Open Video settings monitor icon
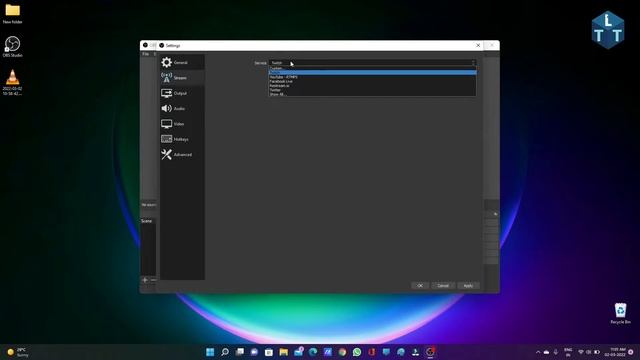The image size is (640, 360). point(167,124)
